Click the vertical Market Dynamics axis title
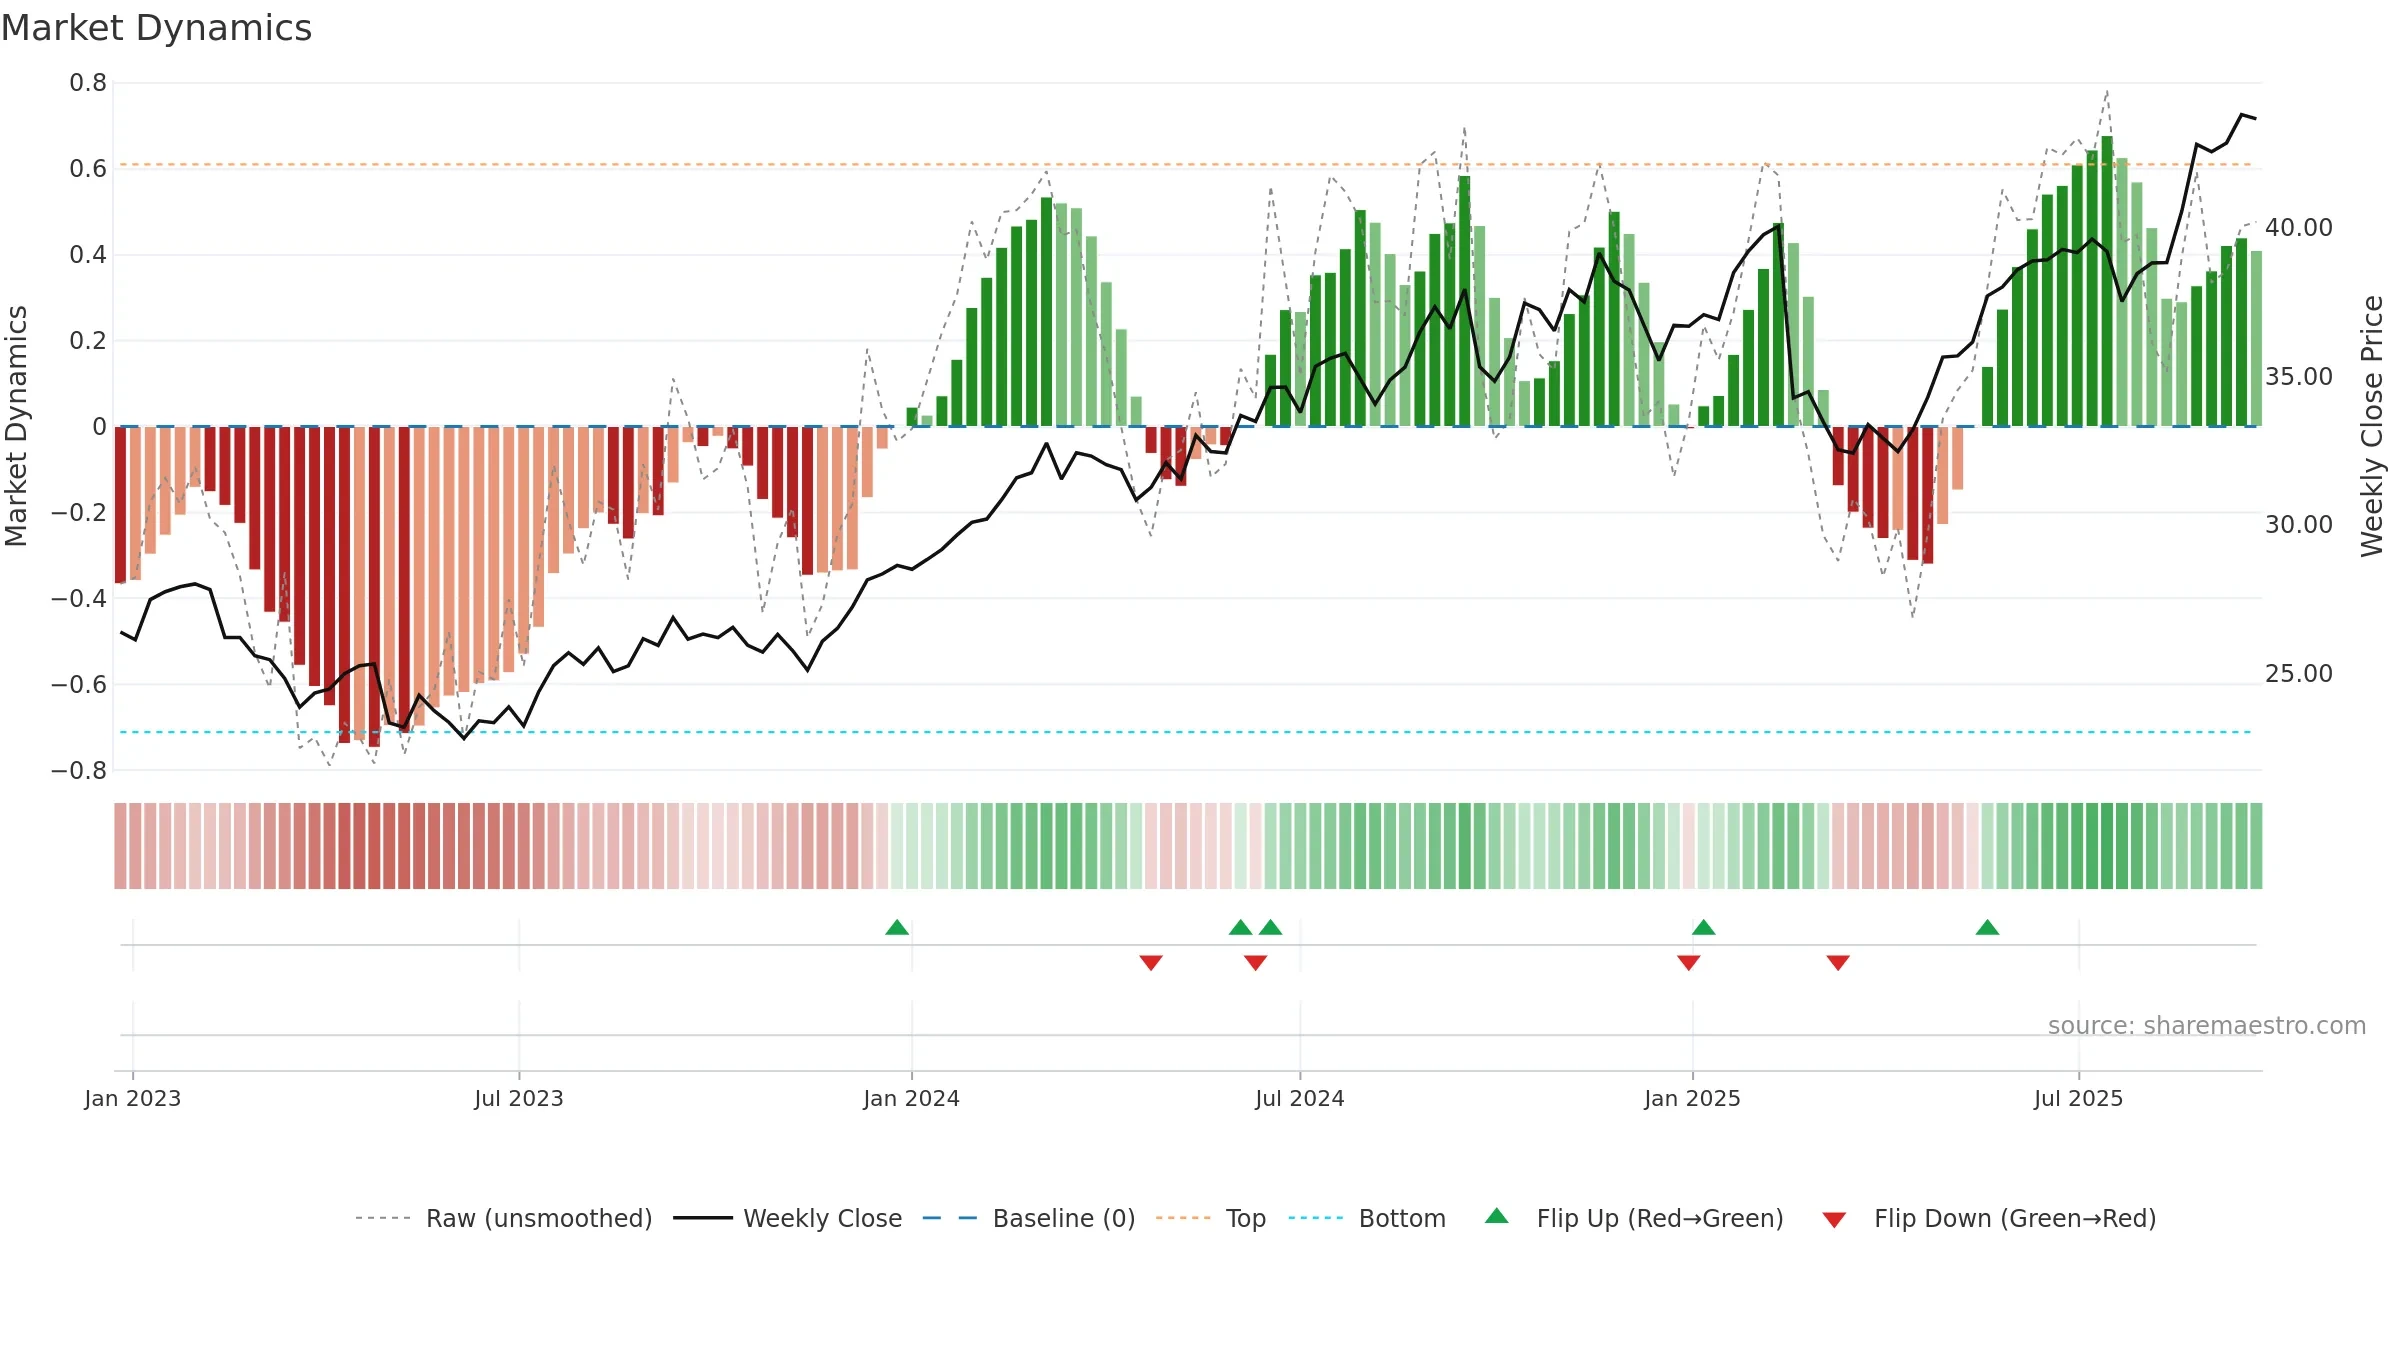Screen dimensions: 2400x1350 16,426
